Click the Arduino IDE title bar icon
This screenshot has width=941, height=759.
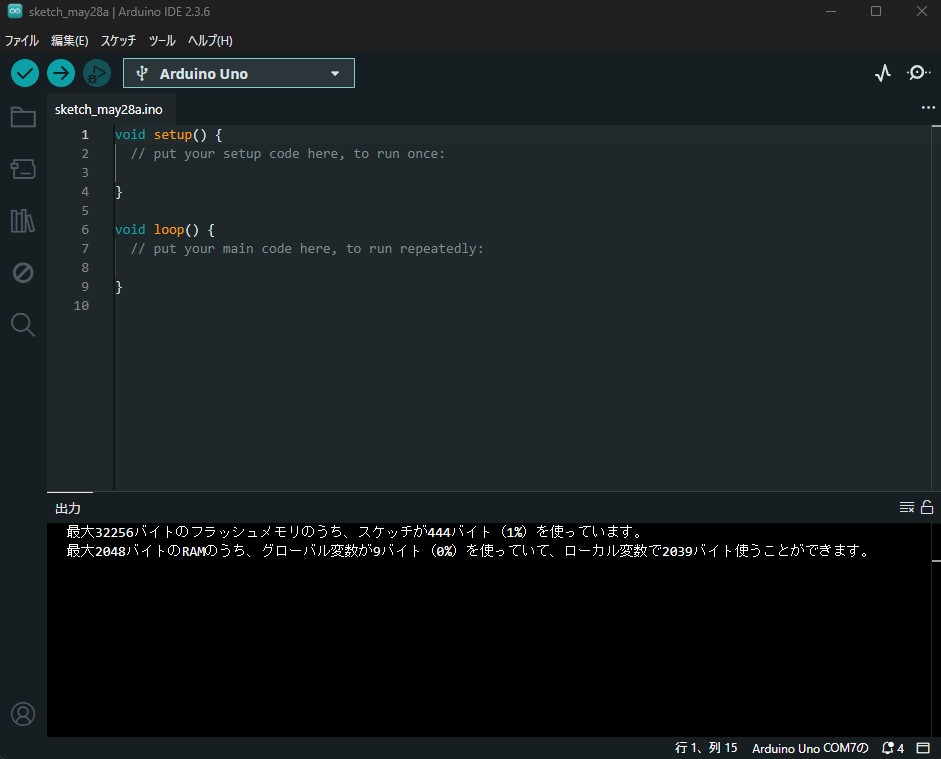(14, 11)
